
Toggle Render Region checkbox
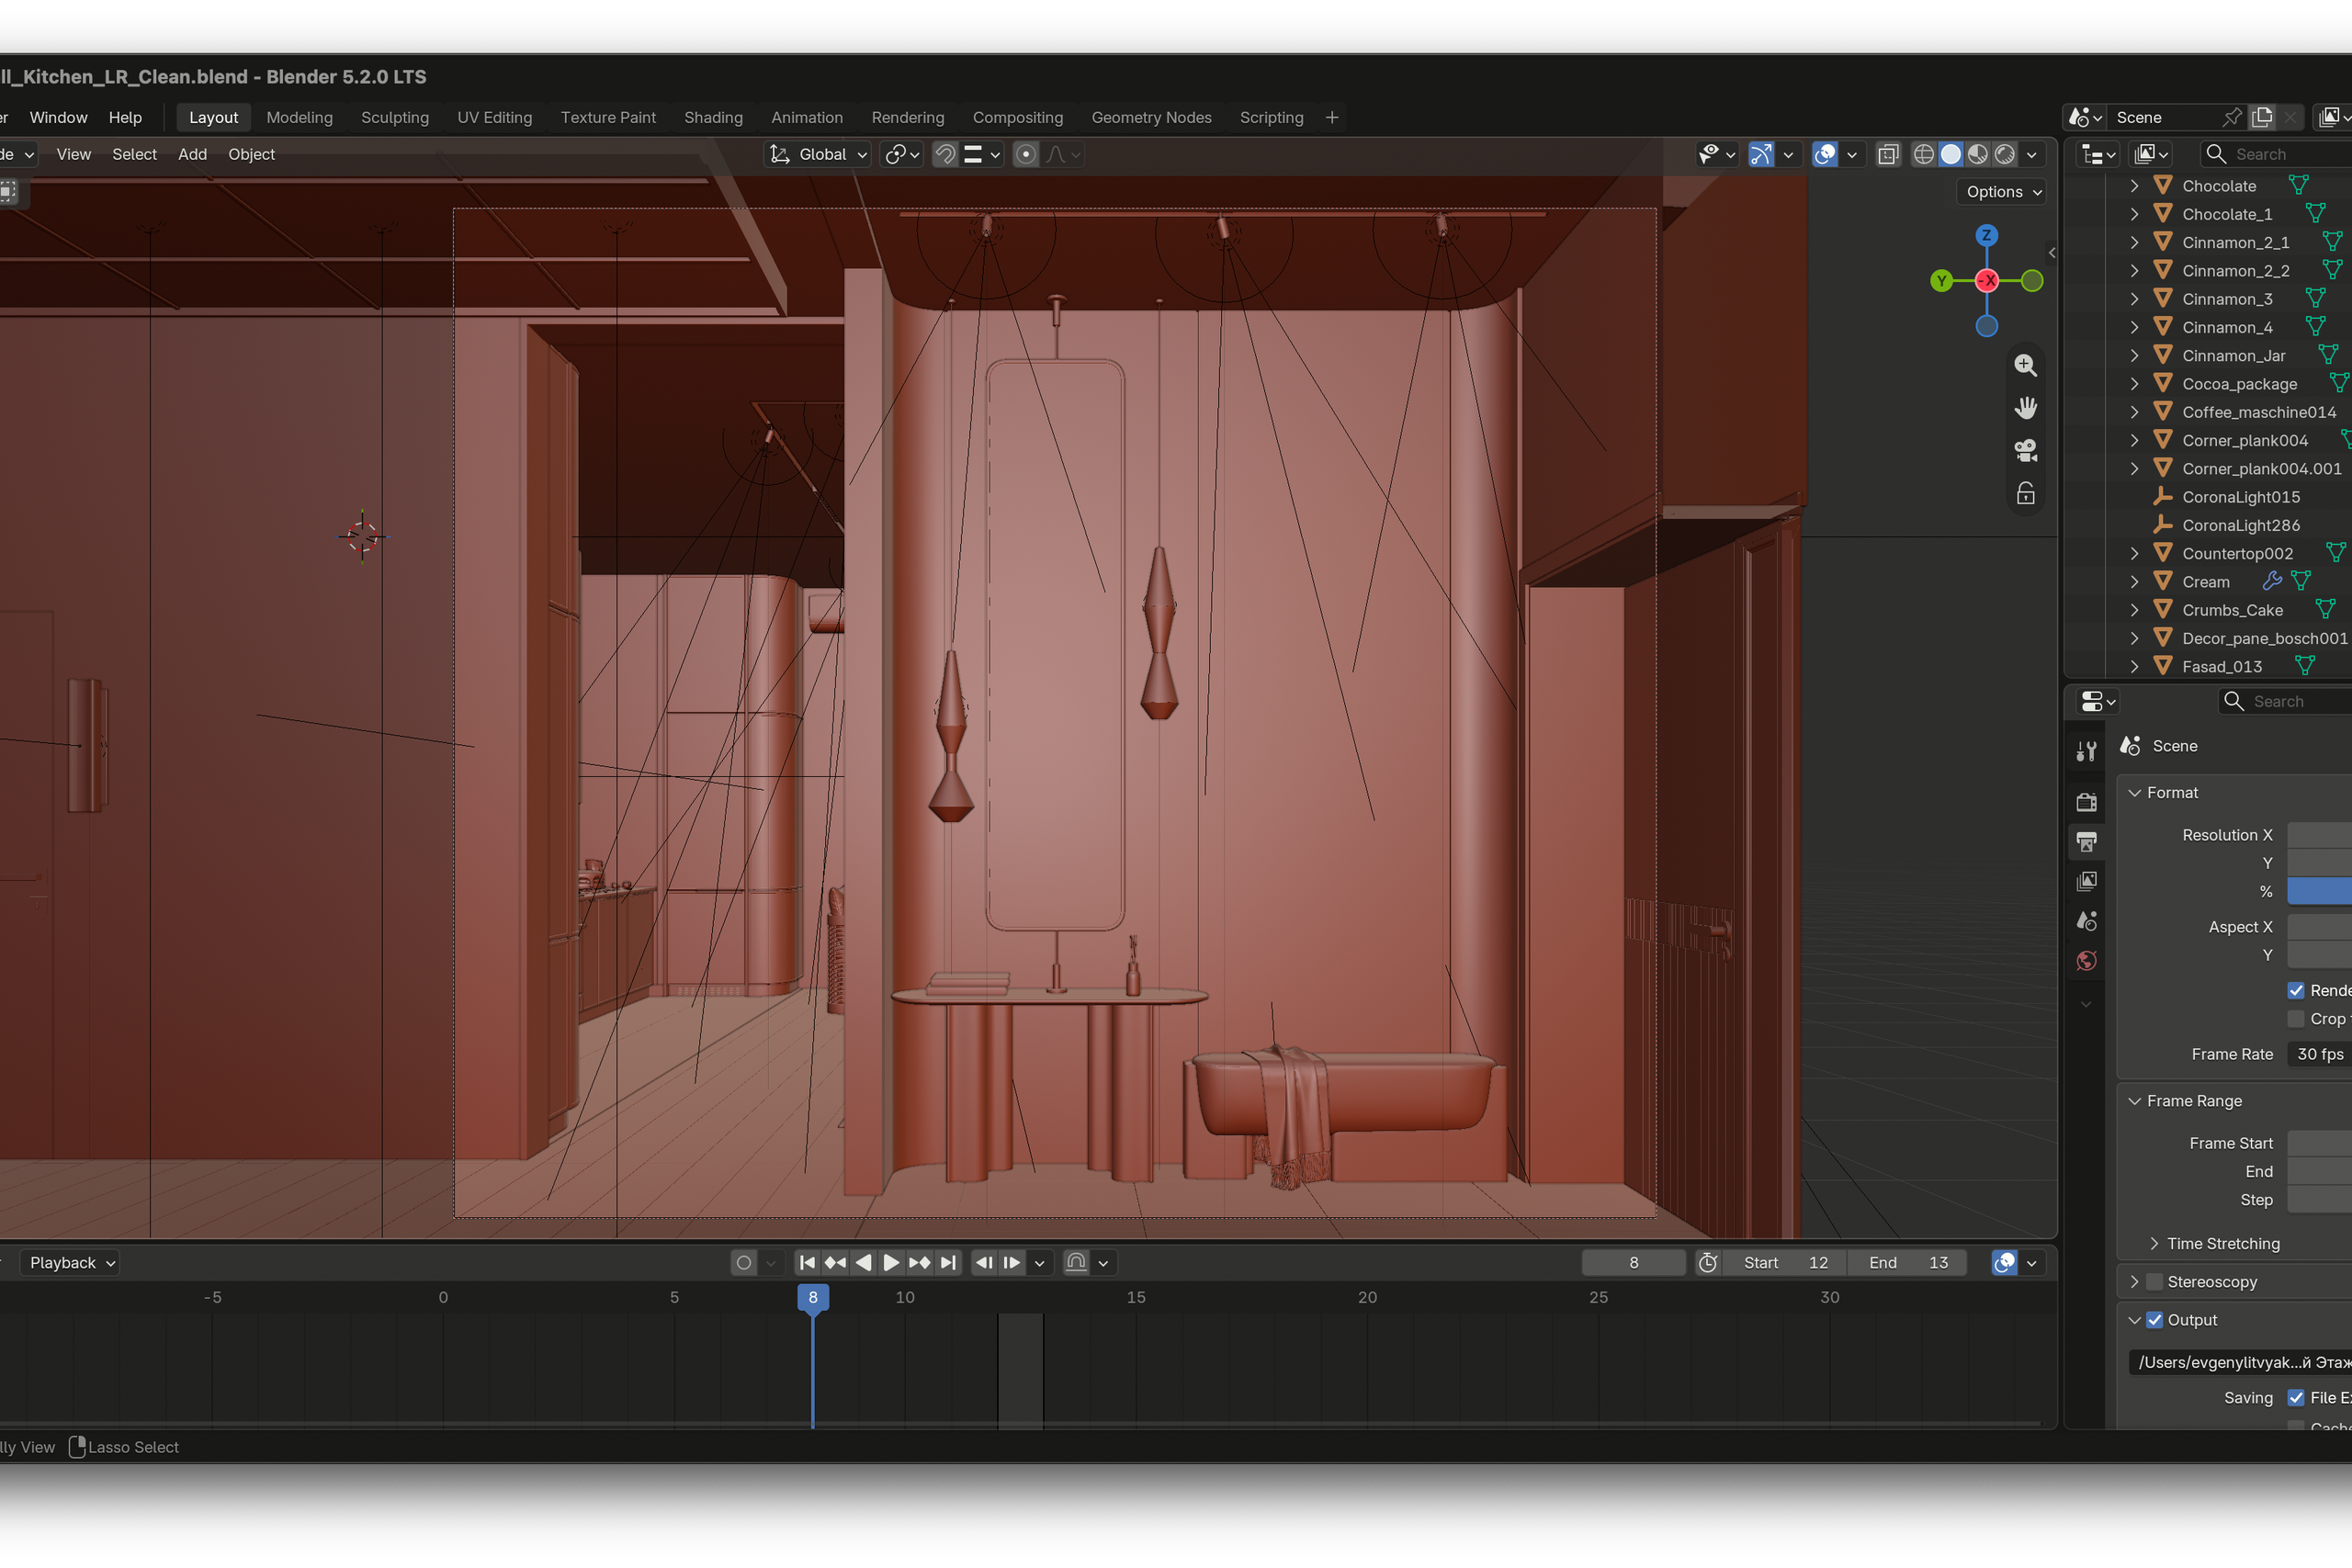(2296, 990)
